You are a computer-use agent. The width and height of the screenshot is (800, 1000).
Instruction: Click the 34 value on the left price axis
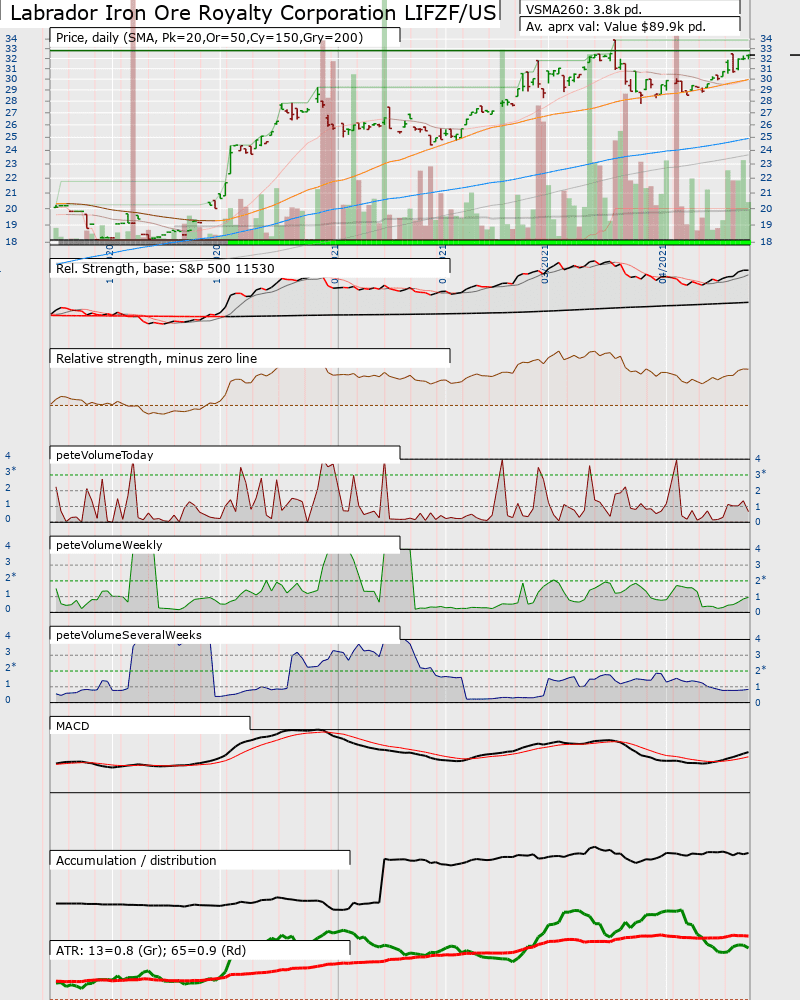(11, 38)
